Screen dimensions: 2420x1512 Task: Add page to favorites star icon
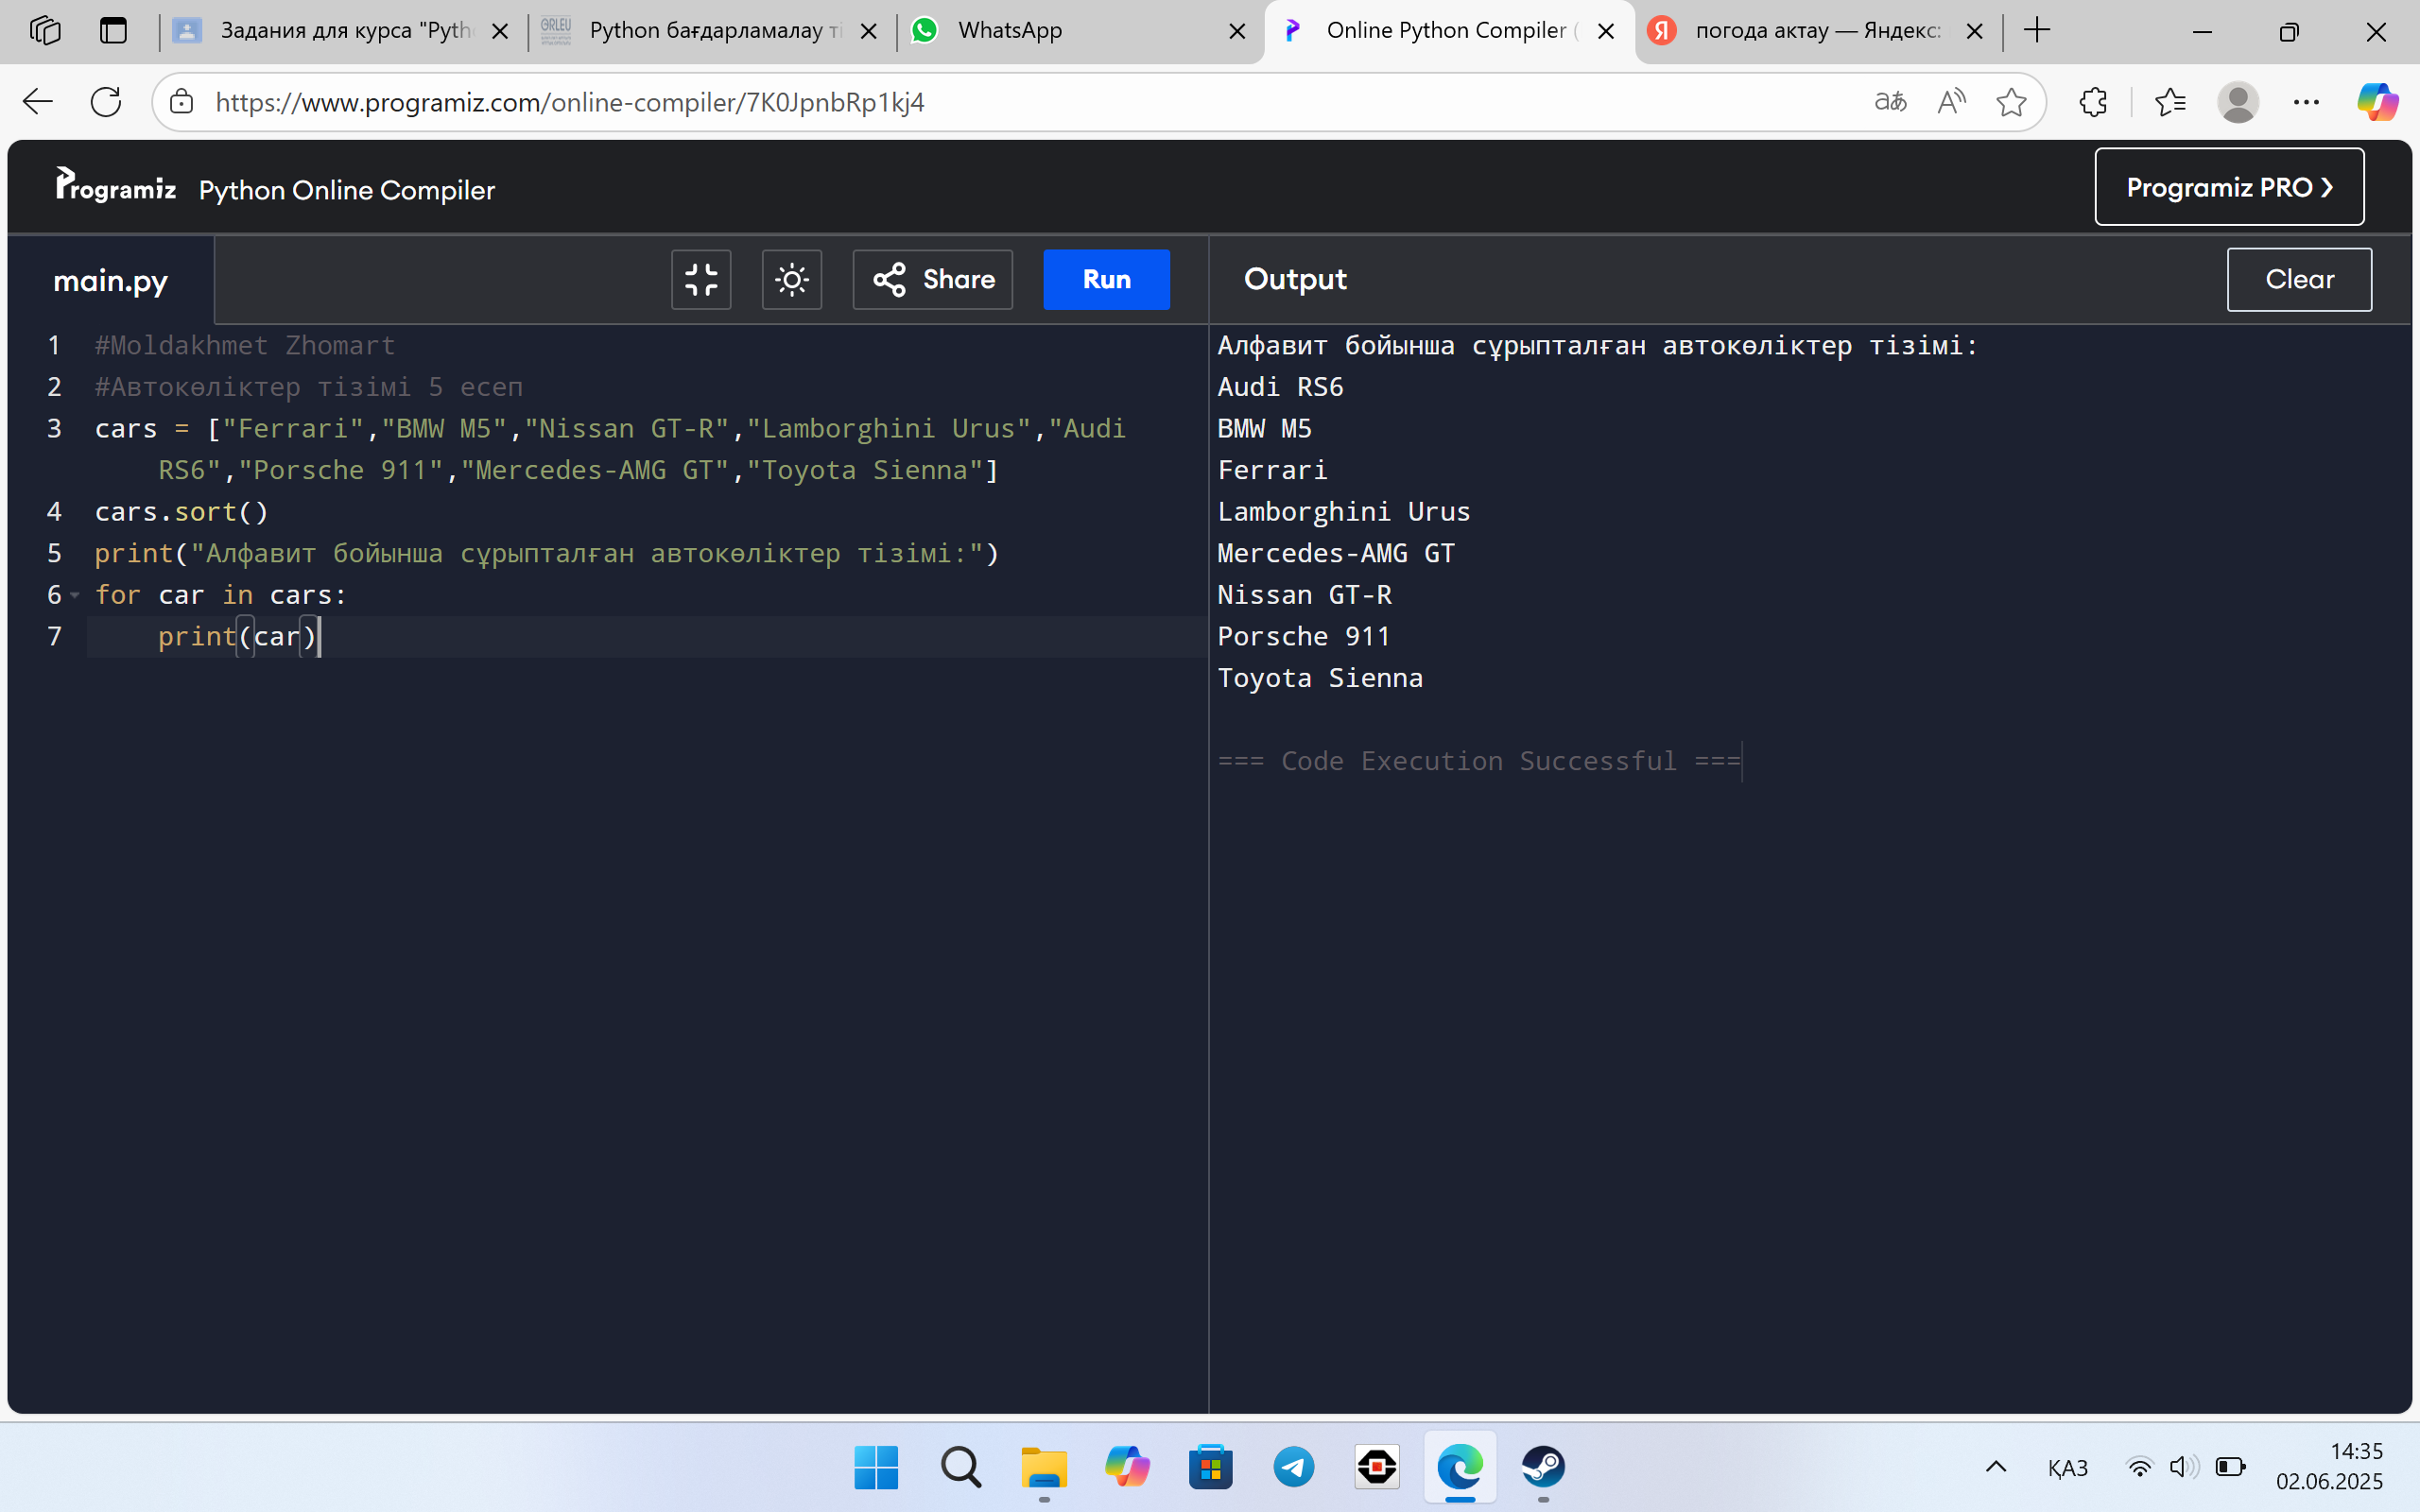2011,102
